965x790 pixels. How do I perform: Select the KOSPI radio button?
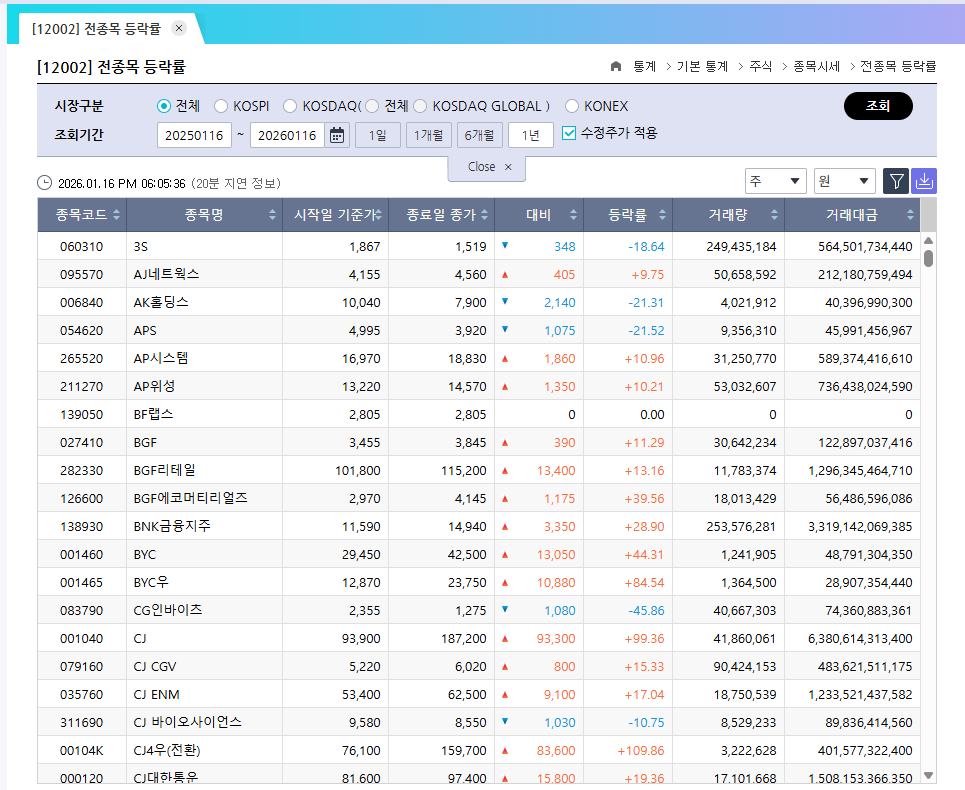(x=221, y=106)
